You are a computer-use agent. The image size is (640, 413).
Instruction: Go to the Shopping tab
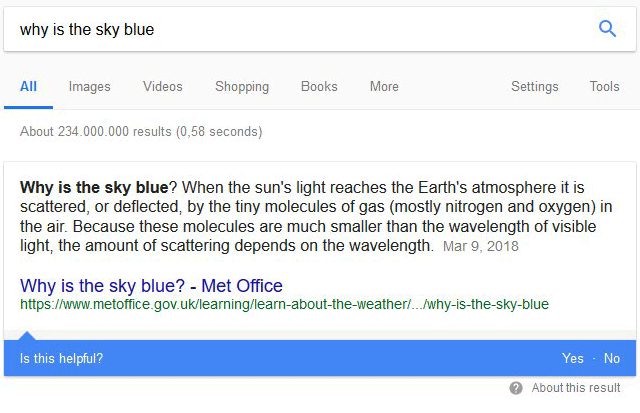tap(242, 87)
